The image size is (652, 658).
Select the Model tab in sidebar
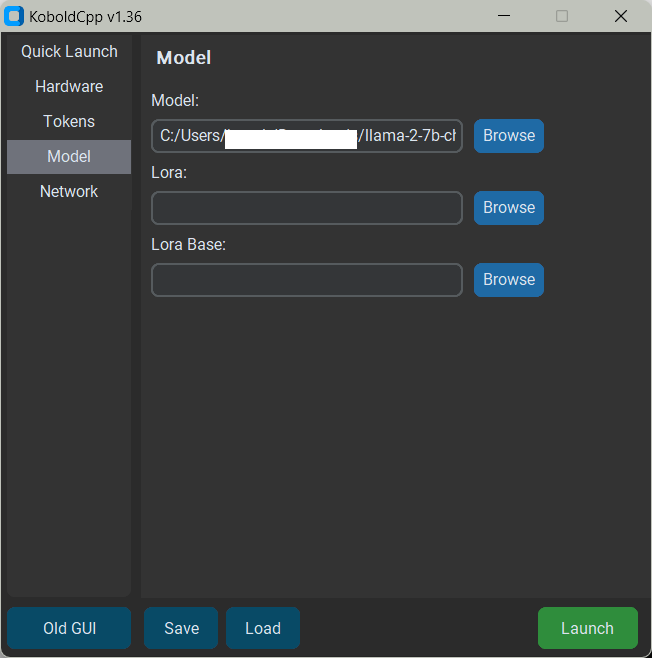click(x=69, y=157)
